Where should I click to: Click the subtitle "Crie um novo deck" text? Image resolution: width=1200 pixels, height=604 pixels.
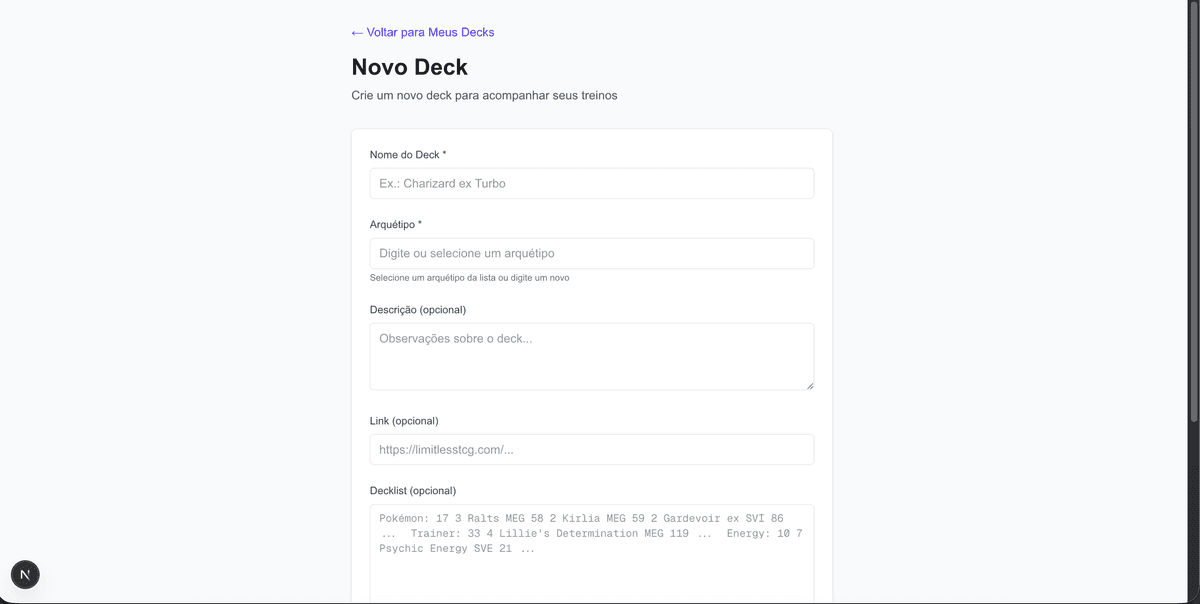[484, 96]
